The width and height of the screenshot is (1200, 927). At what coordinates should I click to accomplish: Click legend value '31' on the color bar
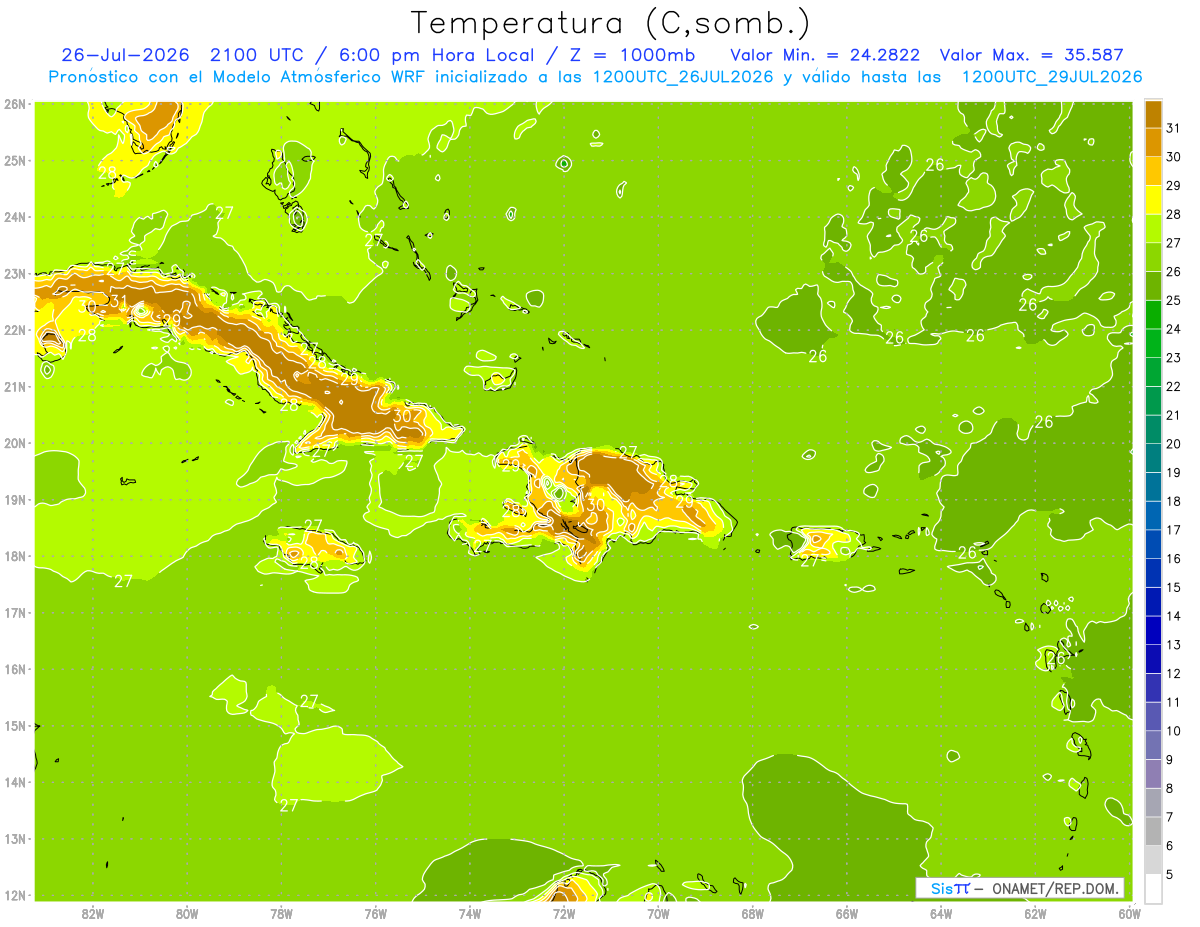(x=1173, y=128)
